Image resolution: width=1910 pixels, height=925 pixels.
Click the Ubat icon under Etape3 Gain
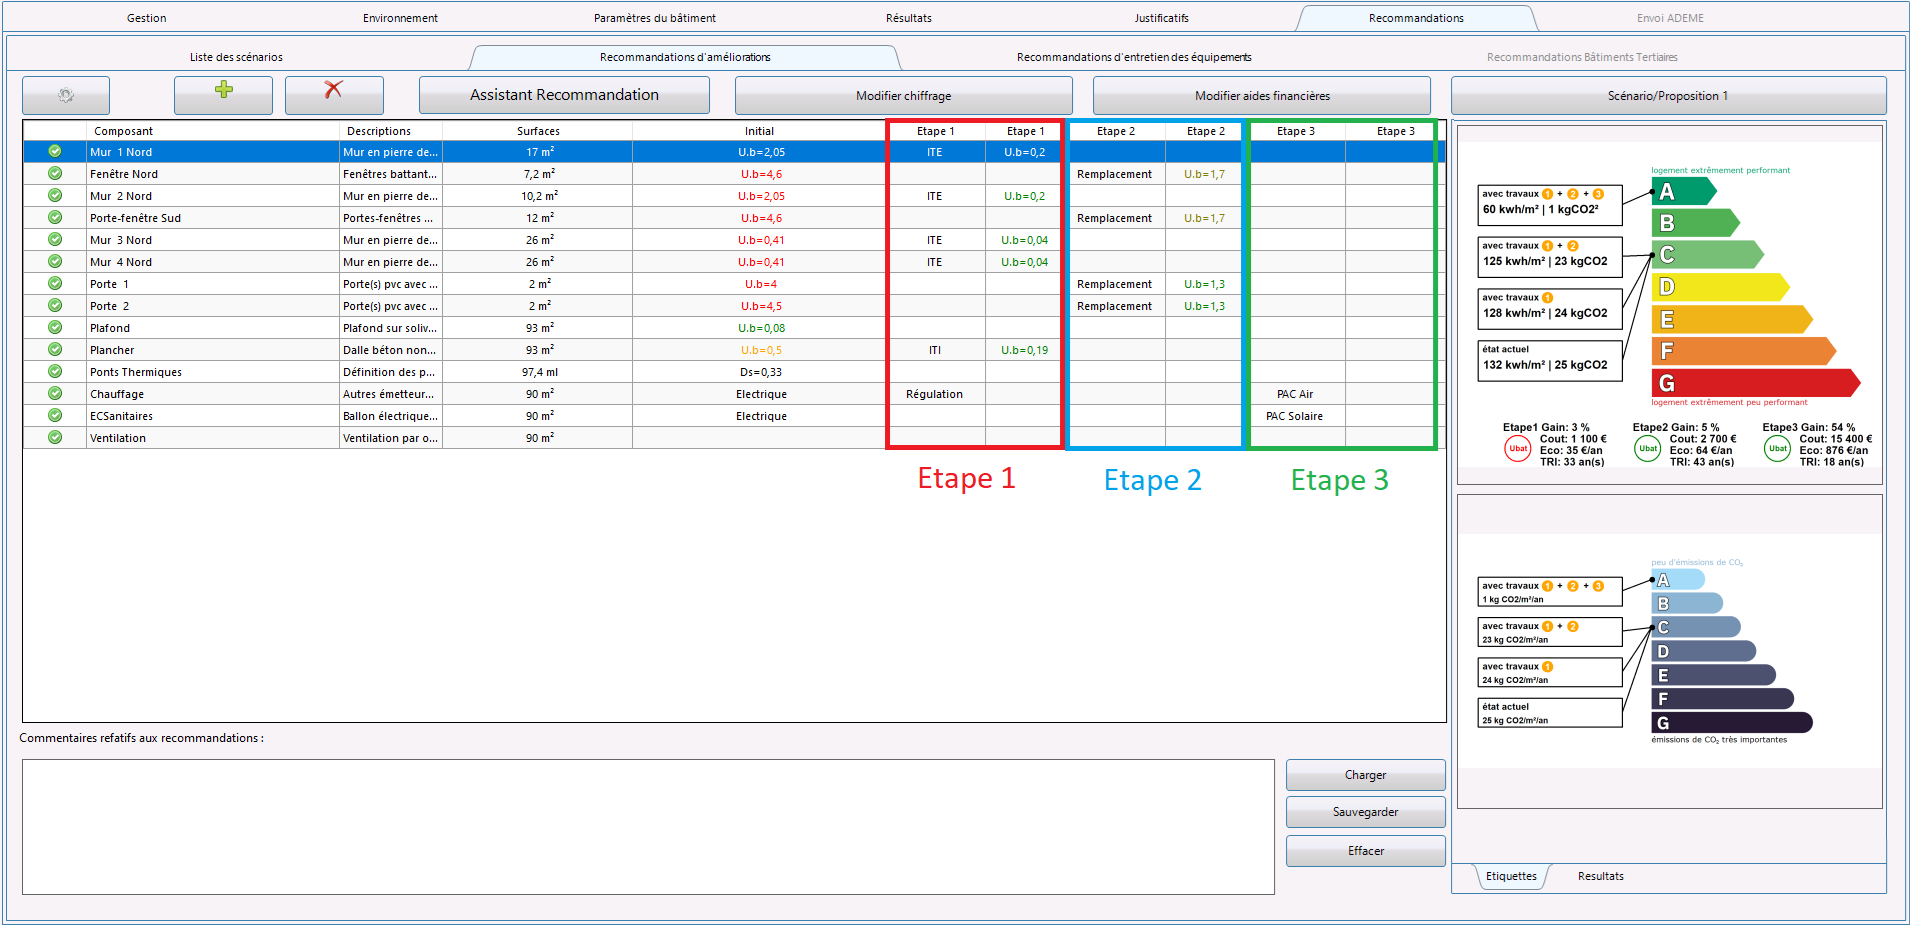tap(1778, 449)
